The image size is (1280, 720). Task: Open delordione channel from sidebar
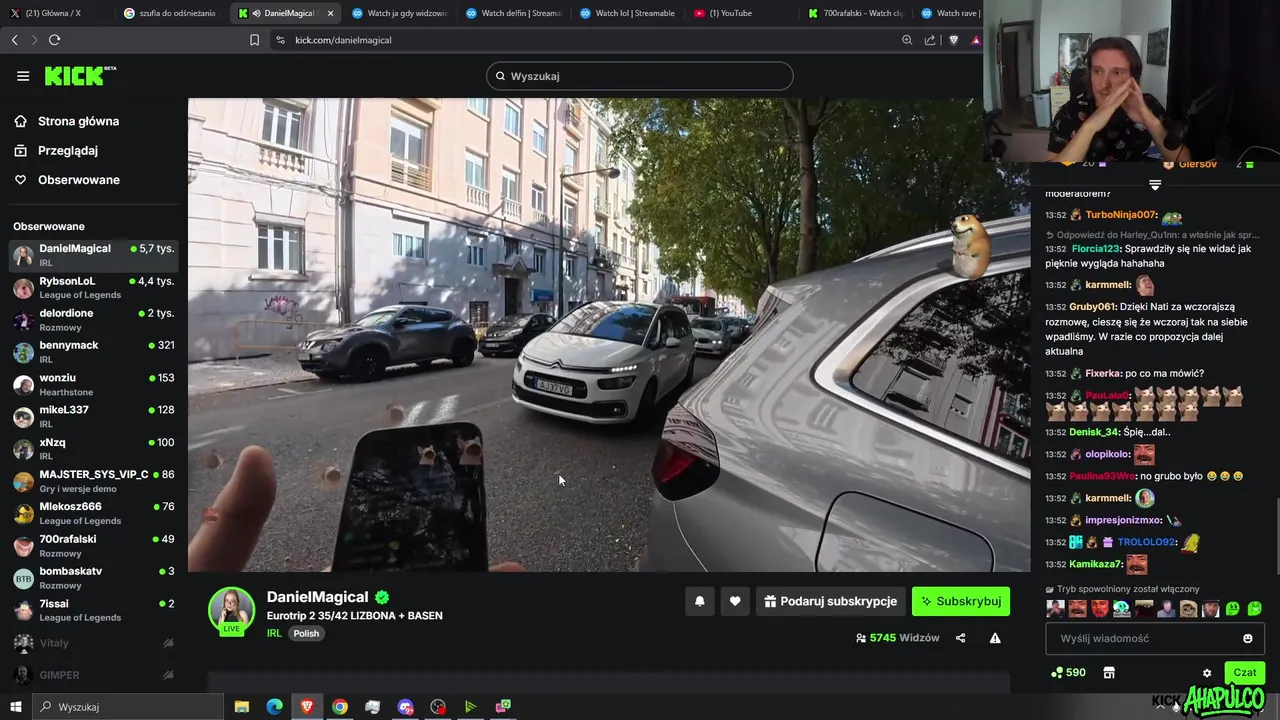coord(94,319)
